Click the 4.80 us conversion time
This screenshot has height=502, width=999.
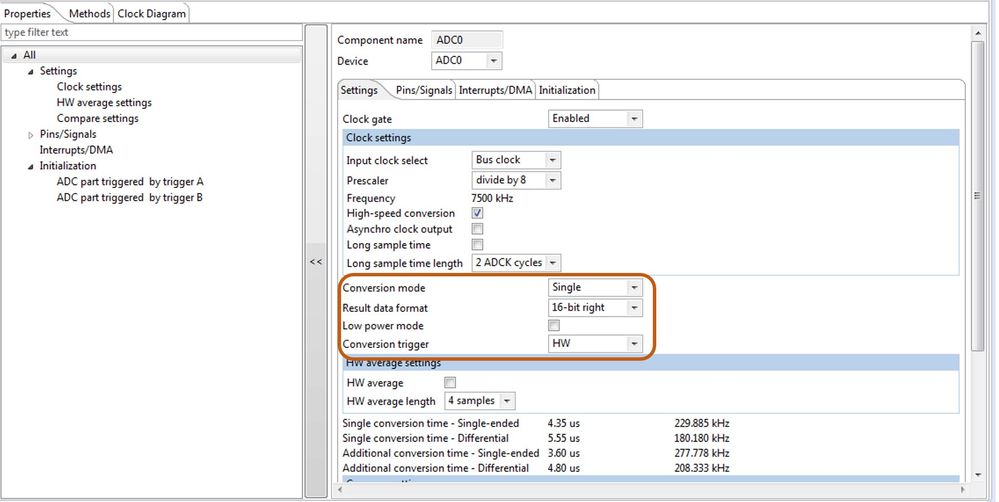coord(563,468)
